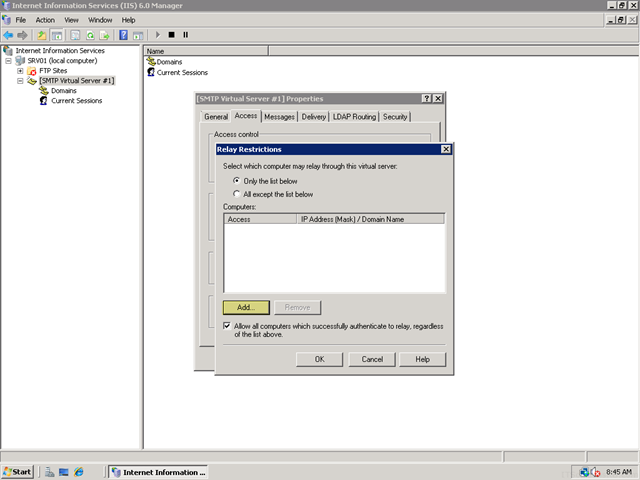Click Internet Information taskbar button
The image size is (640, 480).
[158, 472]
